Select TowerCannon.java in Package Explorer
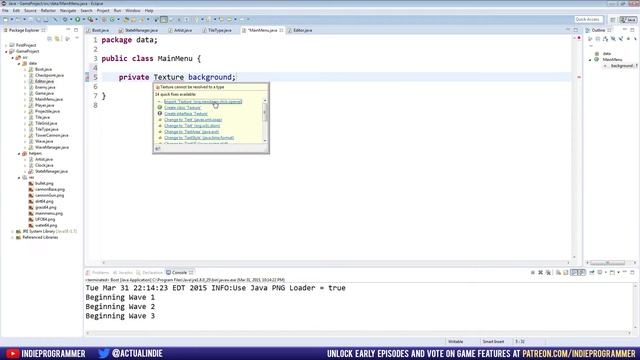 coord(51,136)
